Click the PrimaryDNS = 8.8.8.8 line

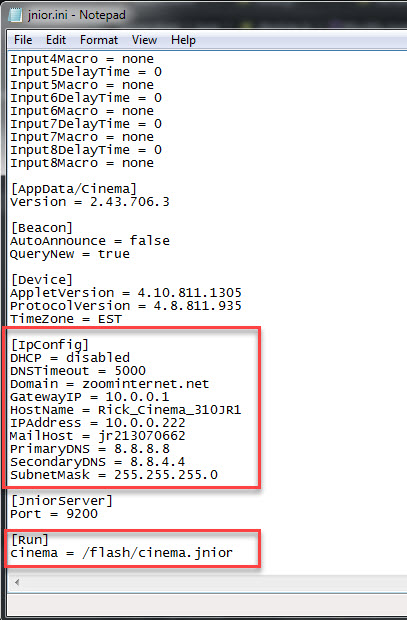90,449
